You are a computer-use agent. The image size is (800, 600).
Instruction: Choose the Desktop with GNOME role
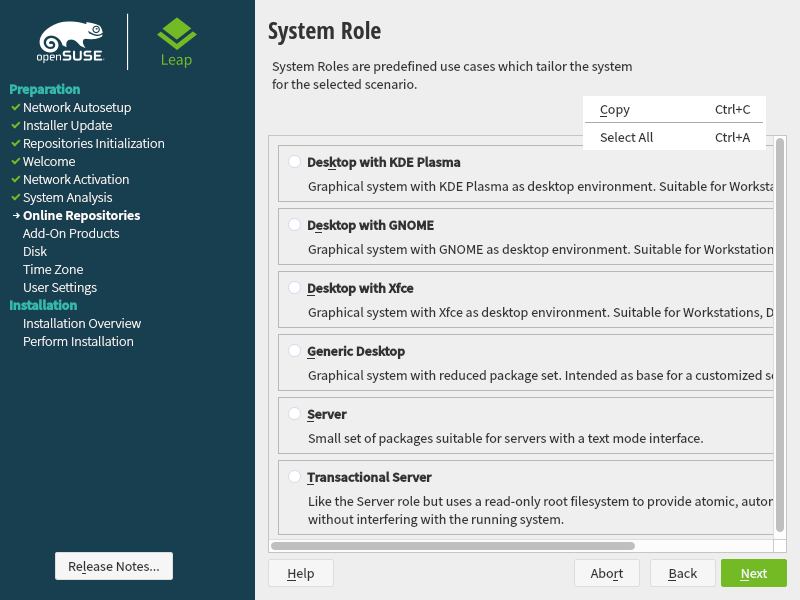click(294, 225)
